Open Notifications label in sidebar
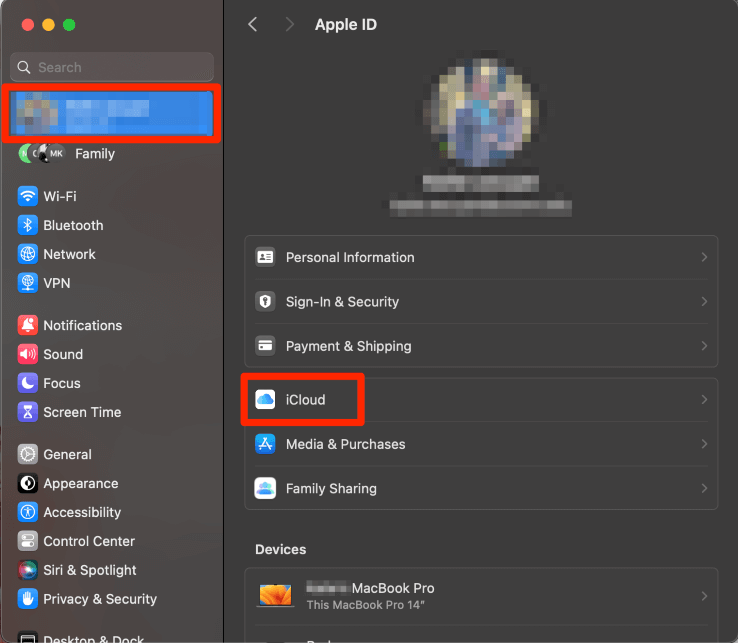 [x=83, y=325]
